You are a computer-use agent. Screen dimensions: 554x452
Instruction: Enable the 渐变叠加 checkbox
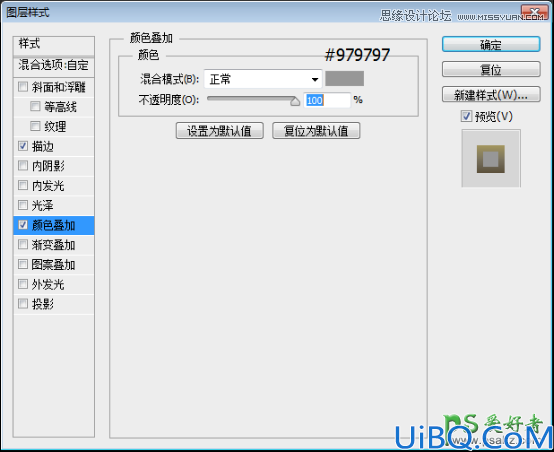(x=23, y=245)
